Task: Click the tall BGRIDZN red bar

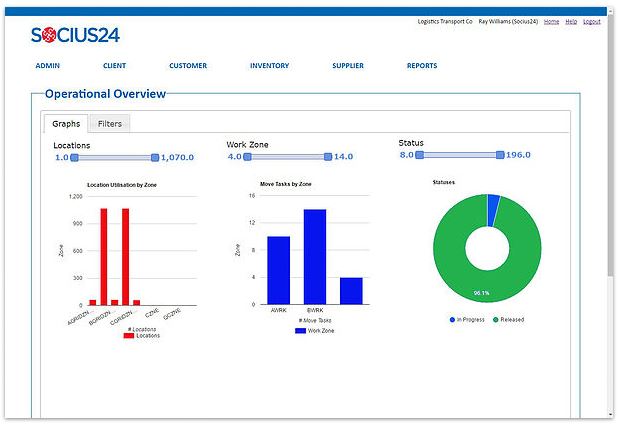Action: 104,257
